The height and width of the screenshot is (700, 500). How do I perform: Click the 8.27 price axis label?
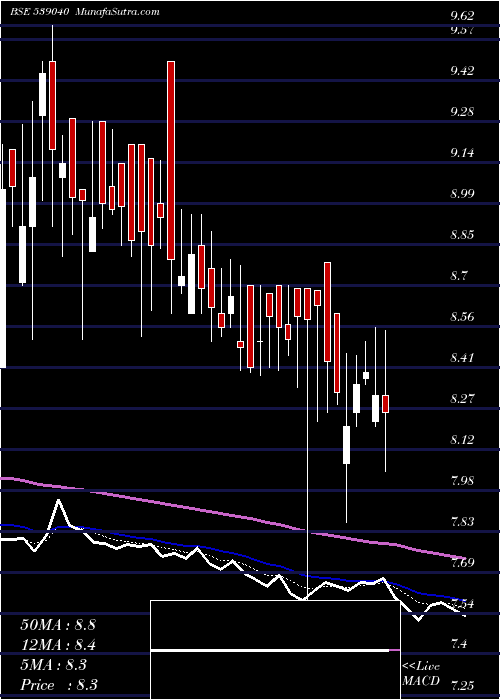462,399
